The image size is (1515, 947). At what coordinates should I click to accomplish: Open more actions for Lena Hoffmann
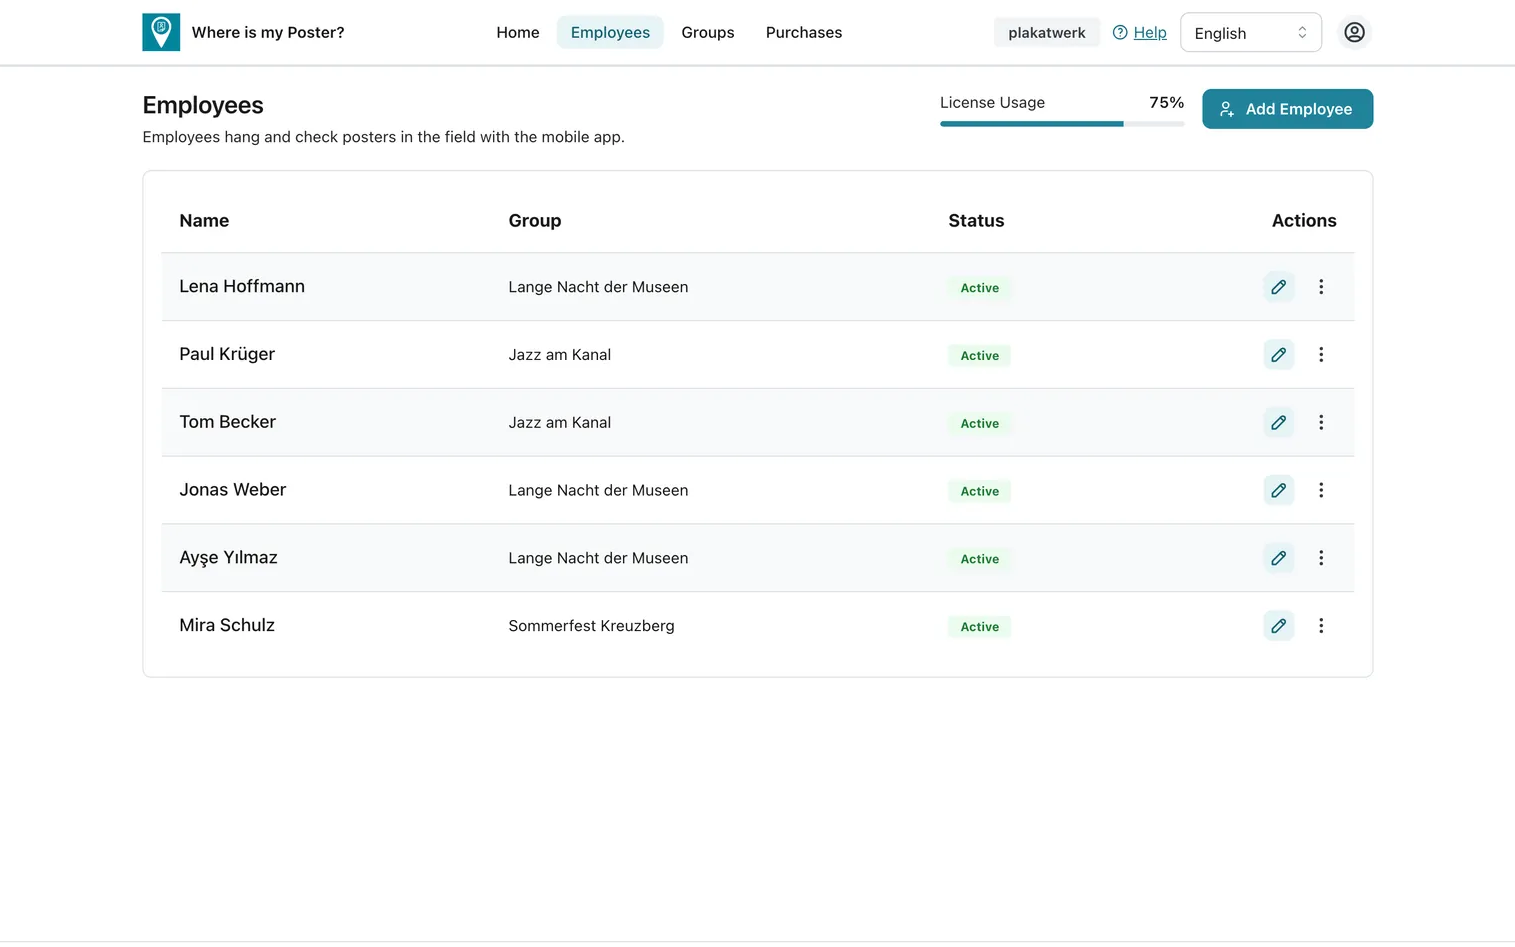pyautogui.click(x=1321, y=287)
